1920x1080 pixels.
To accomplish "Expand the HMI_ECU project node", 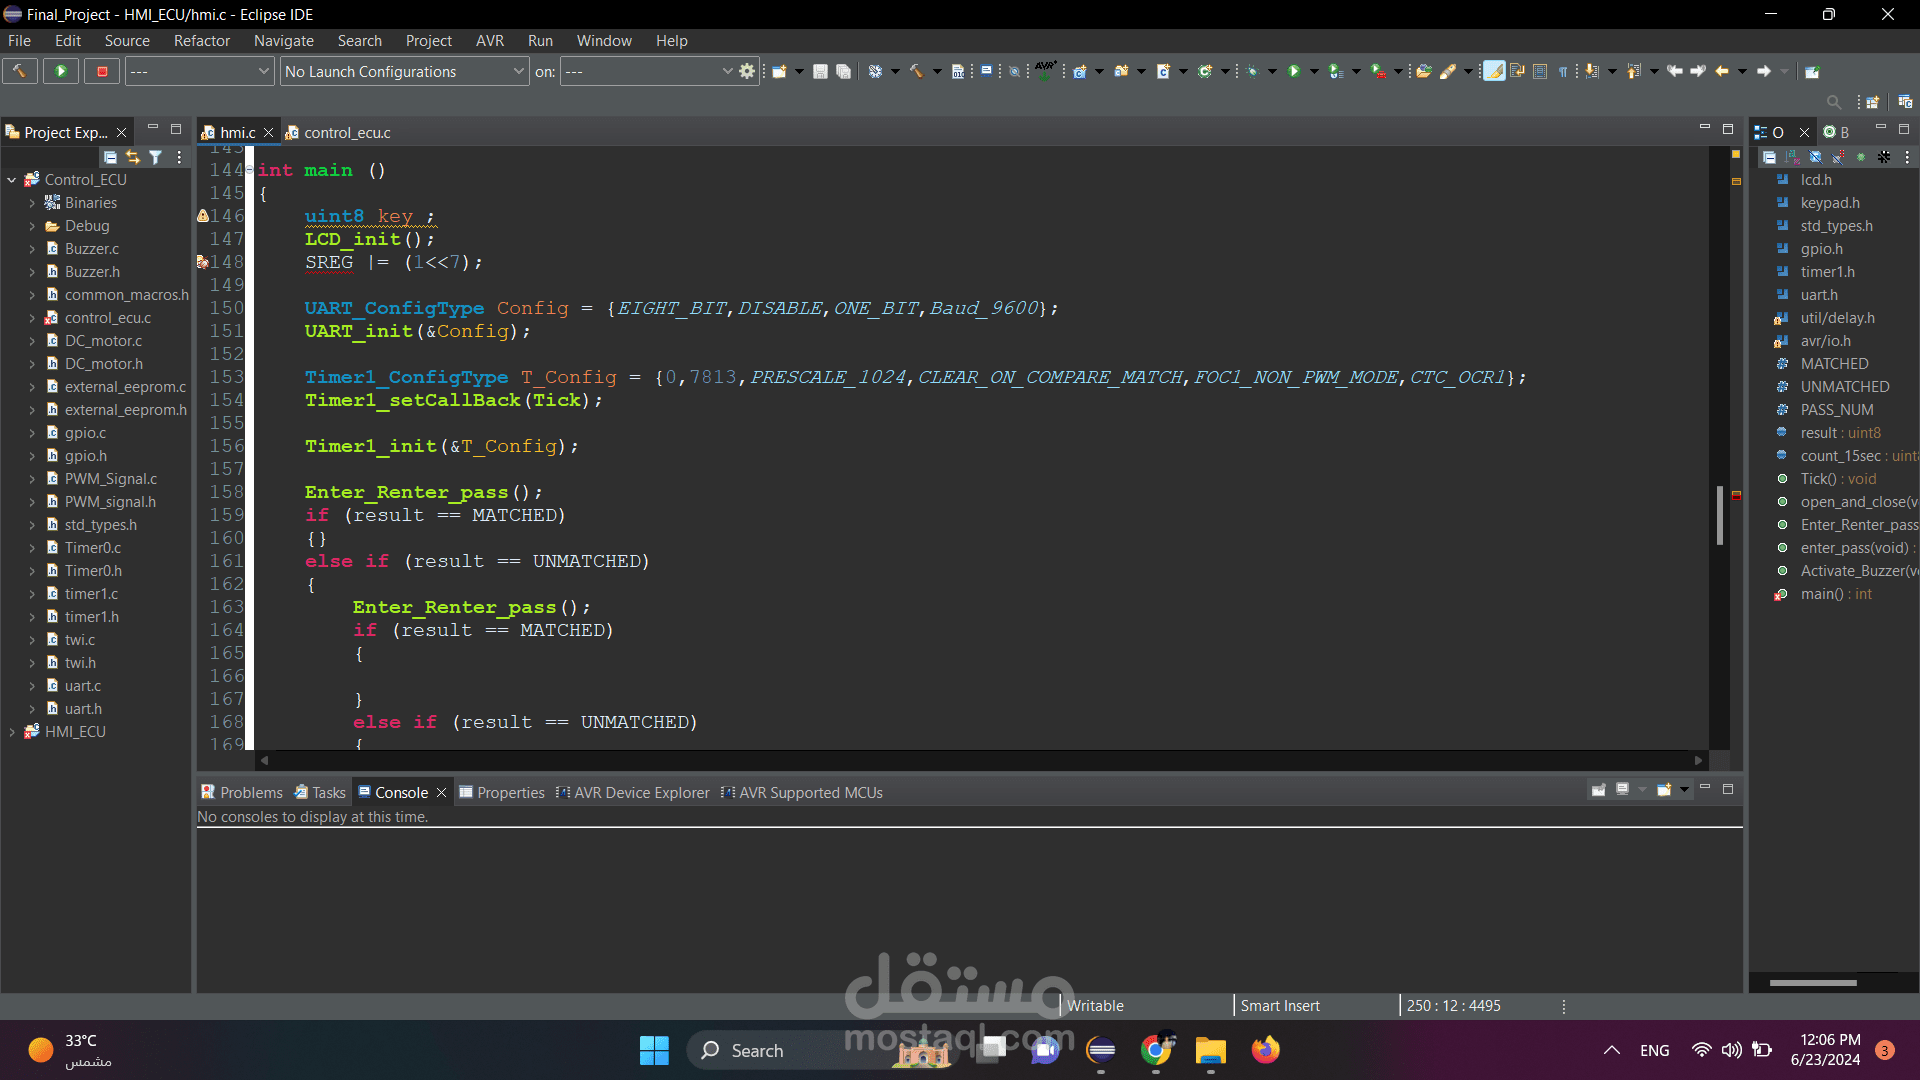I will point(12,732).
